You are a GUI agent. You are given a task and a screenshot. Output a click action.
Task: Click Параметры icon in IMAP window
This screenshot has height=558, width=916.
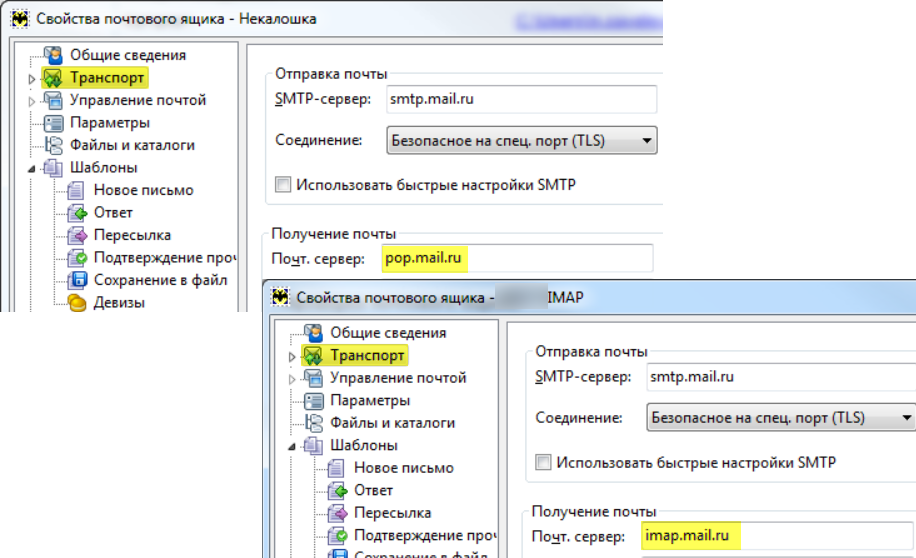(314, 401)
